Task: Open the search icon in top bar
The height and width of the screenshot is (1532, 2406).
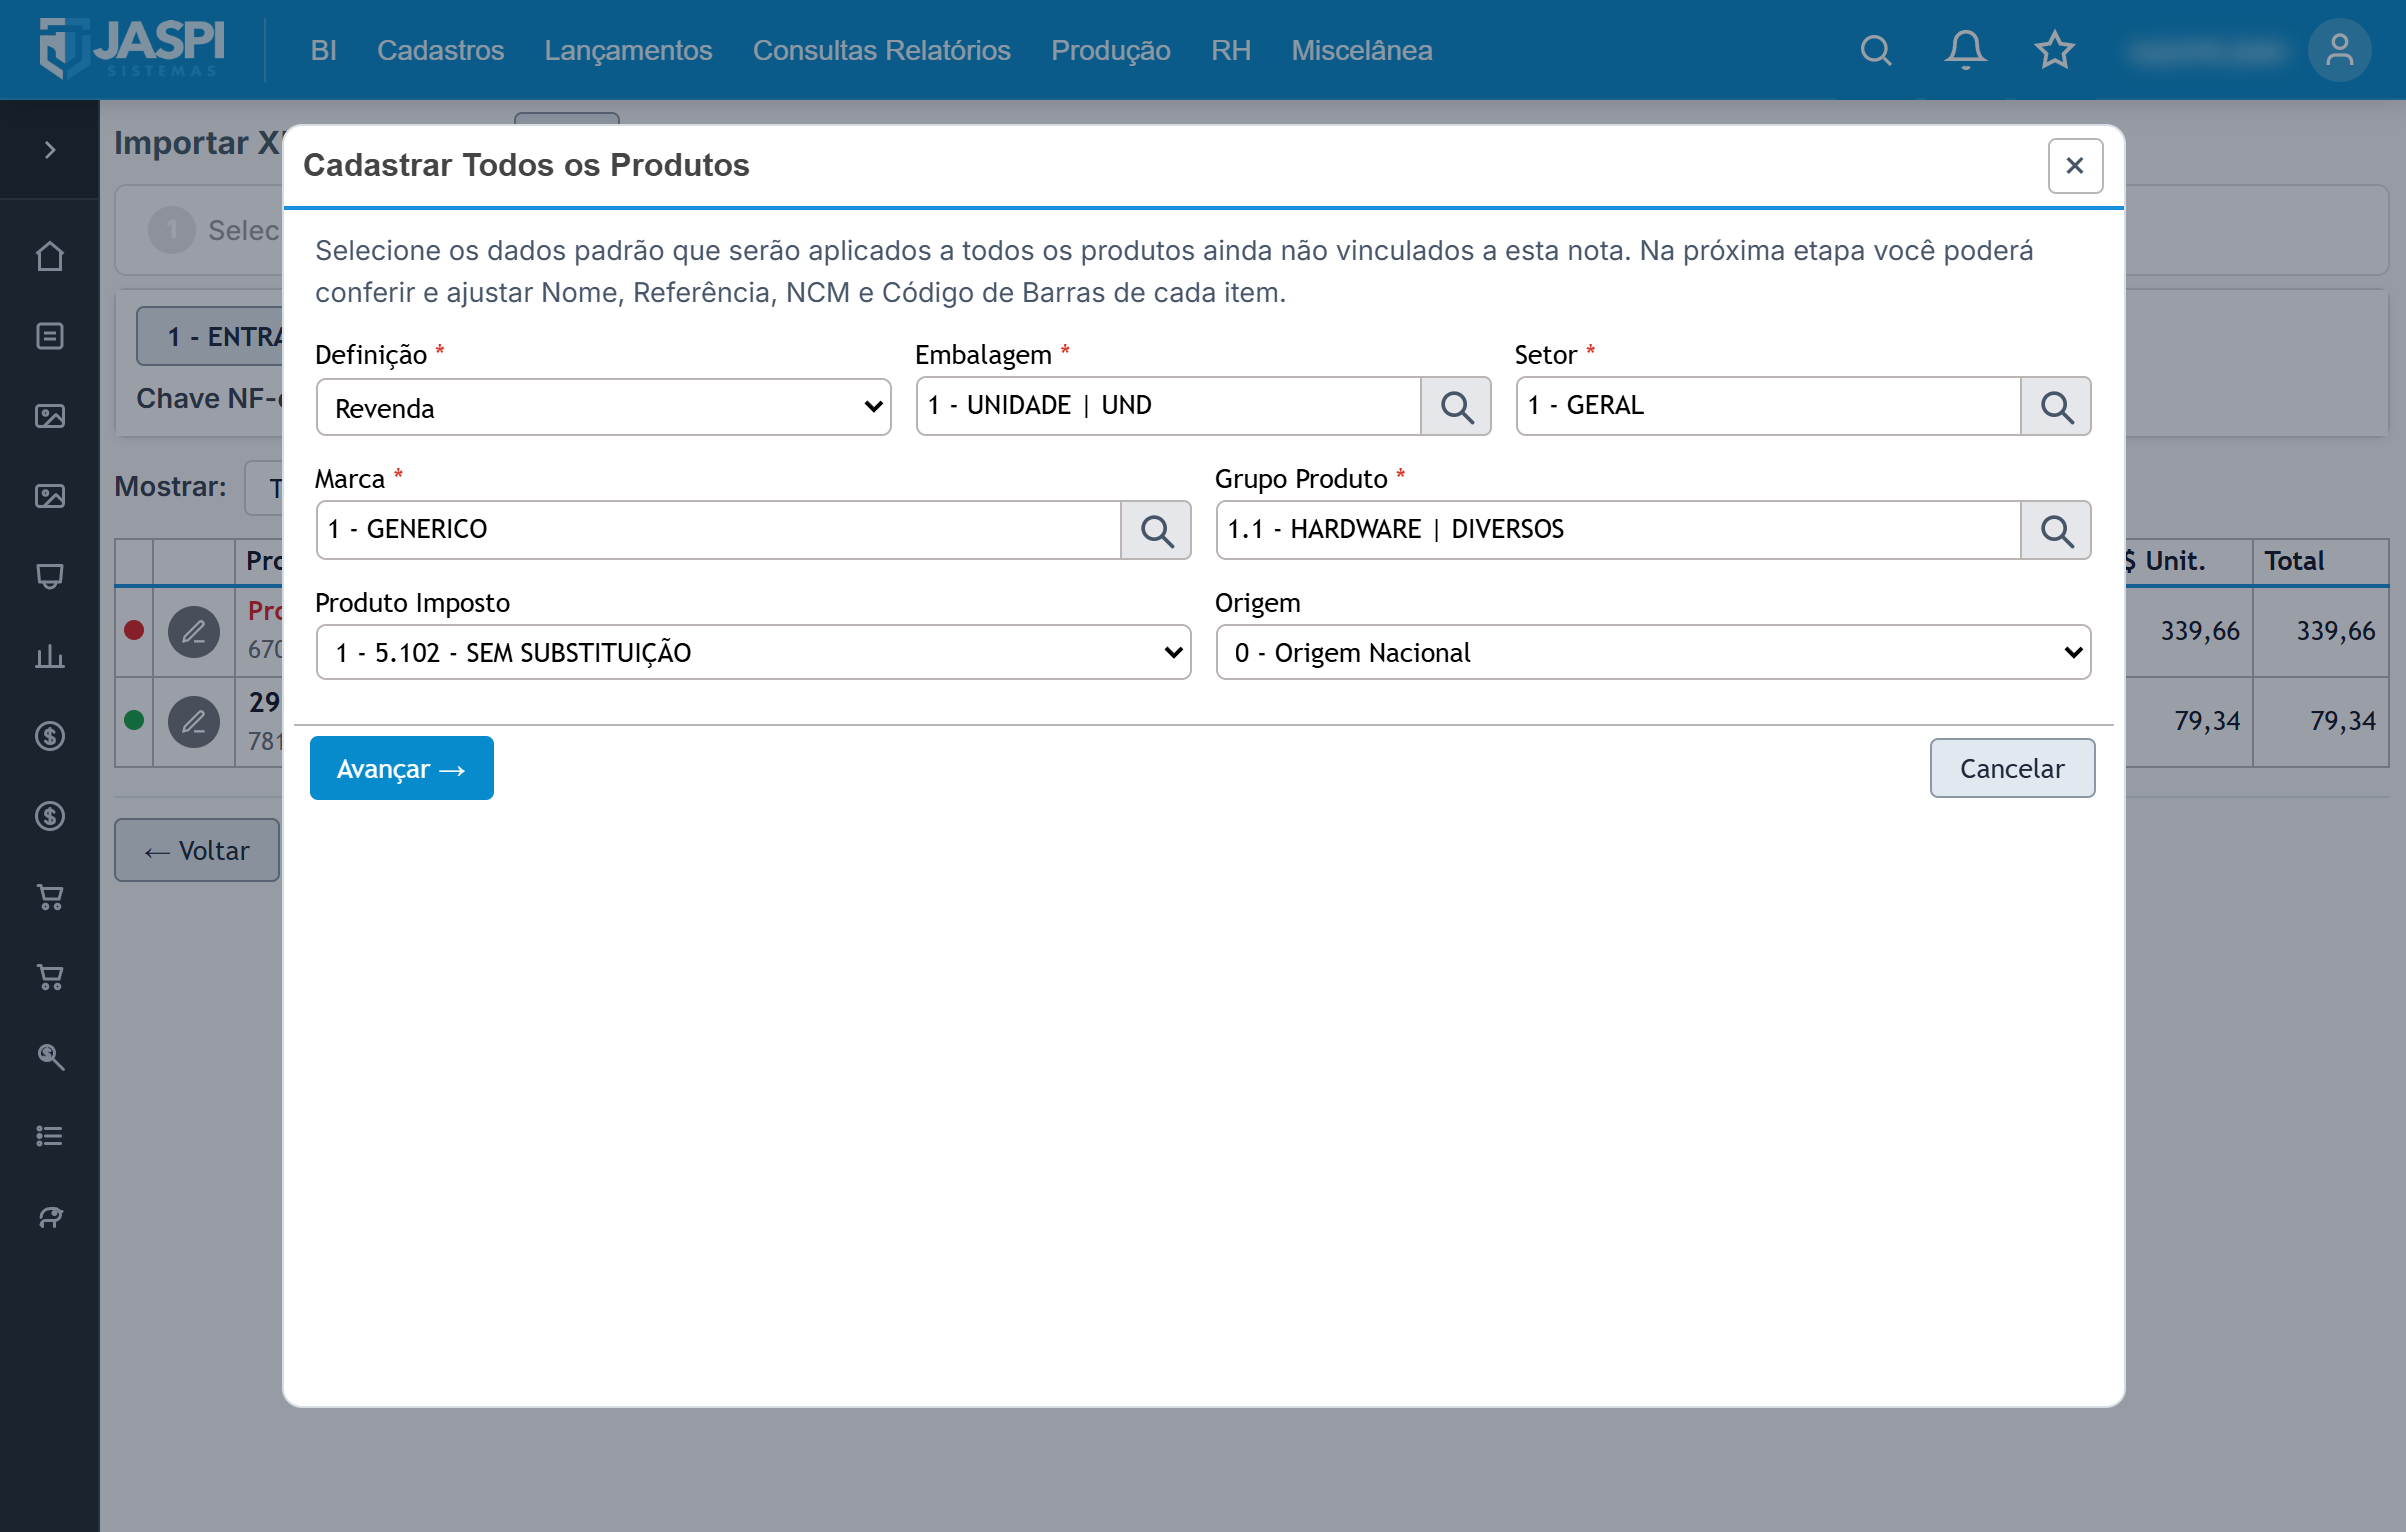Action: 1876,50
